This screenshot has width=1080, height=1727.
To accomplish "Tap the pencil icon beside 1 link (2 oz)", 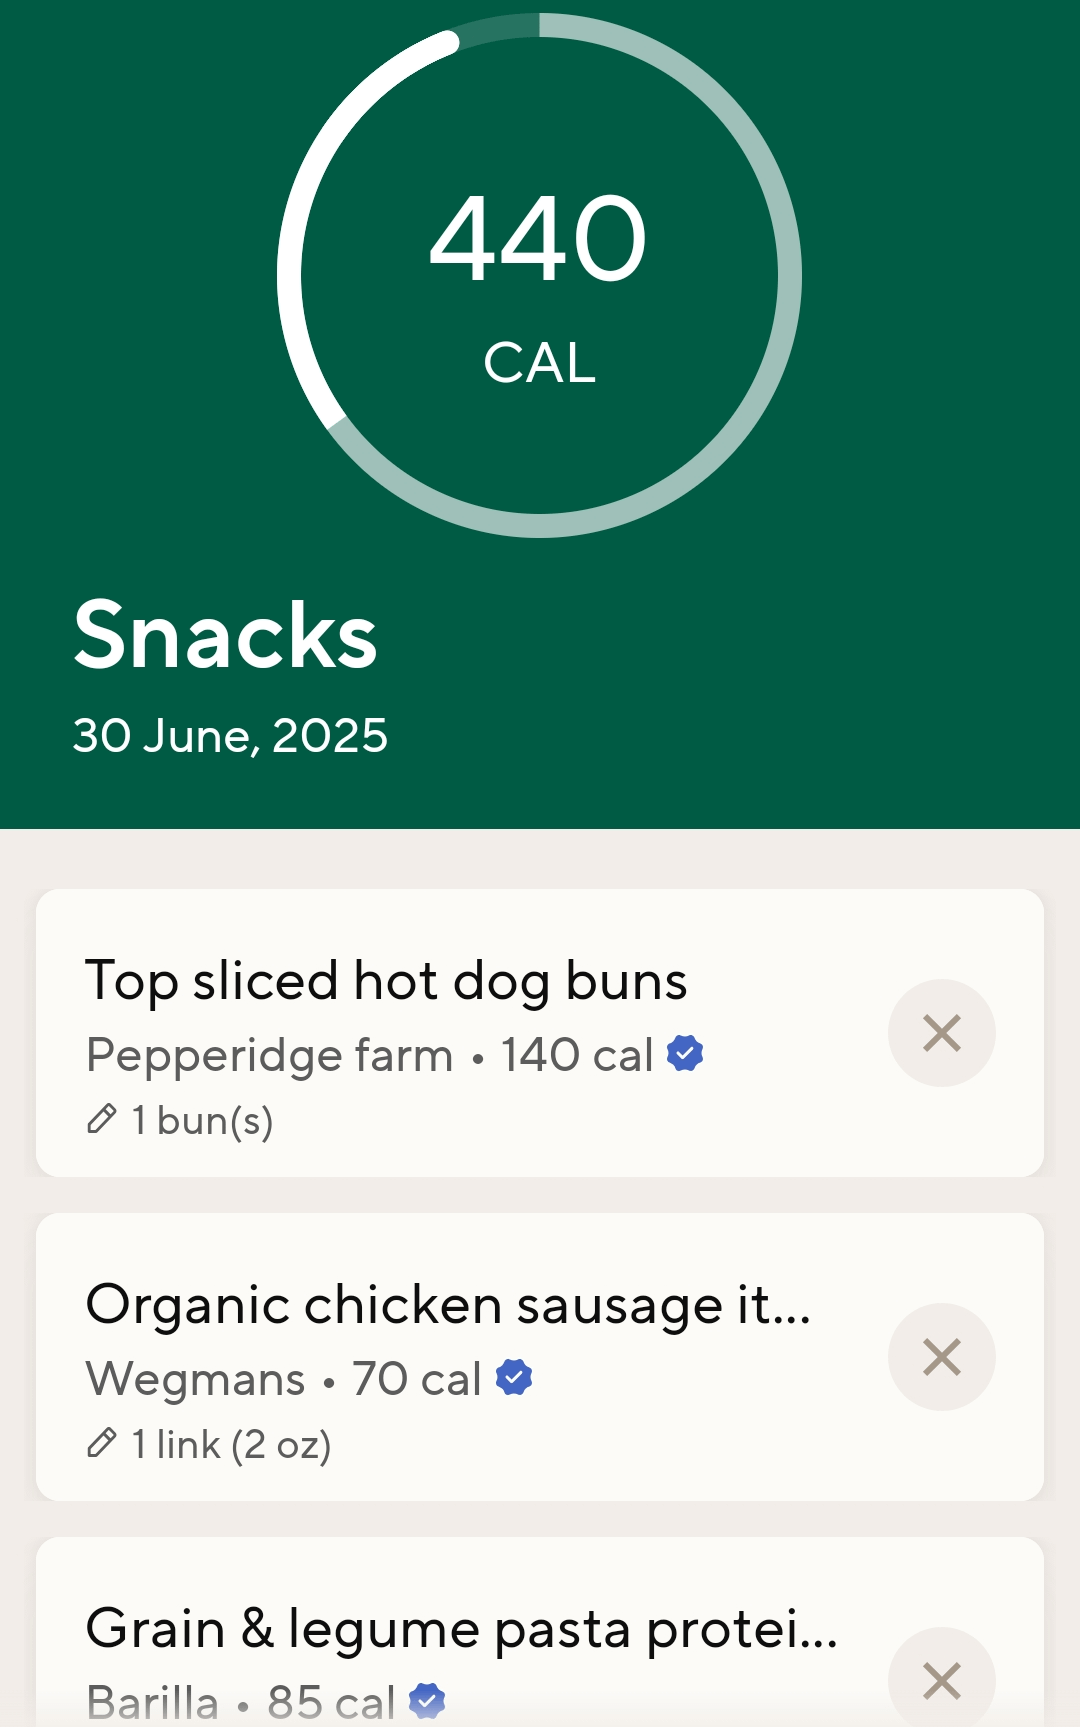I will coord(102,1443).
